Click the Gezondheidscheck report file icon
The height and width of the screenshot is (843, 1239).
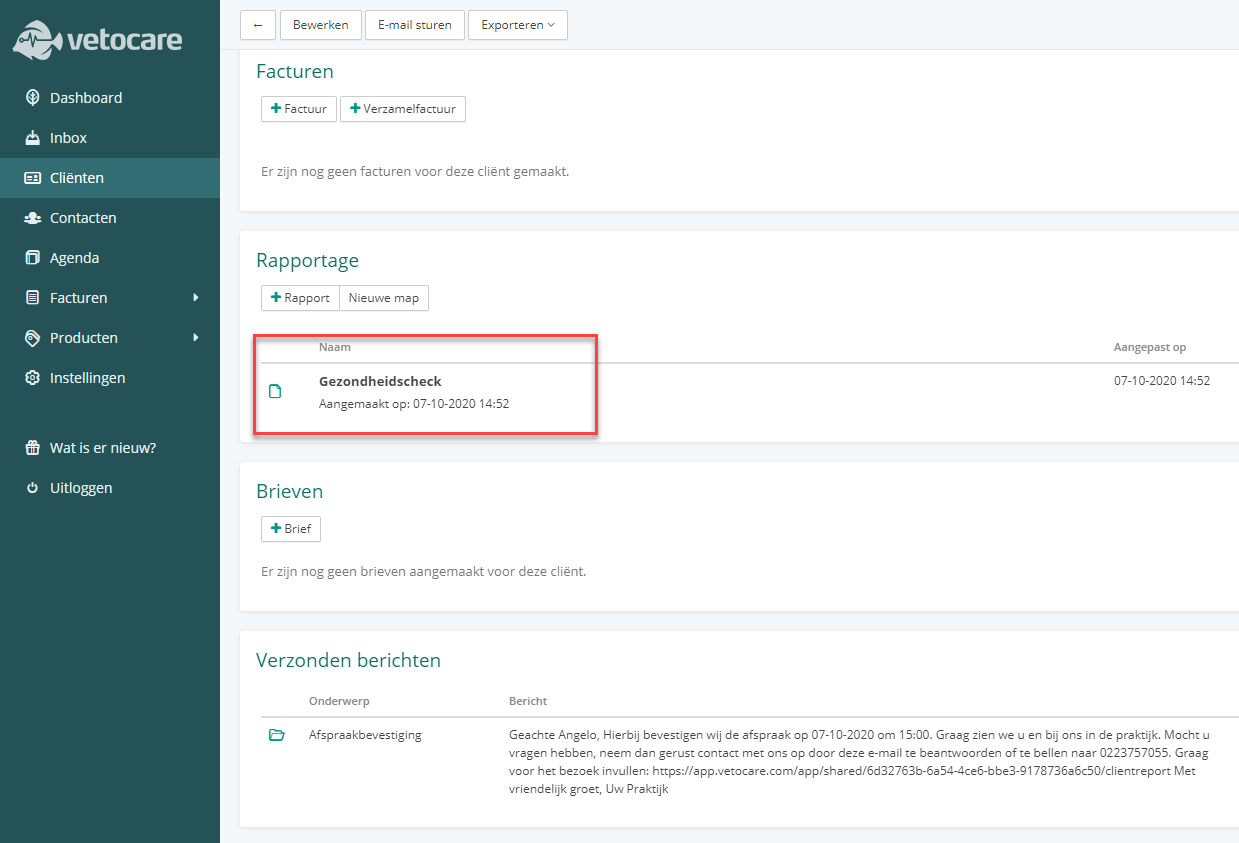point(275,391)
